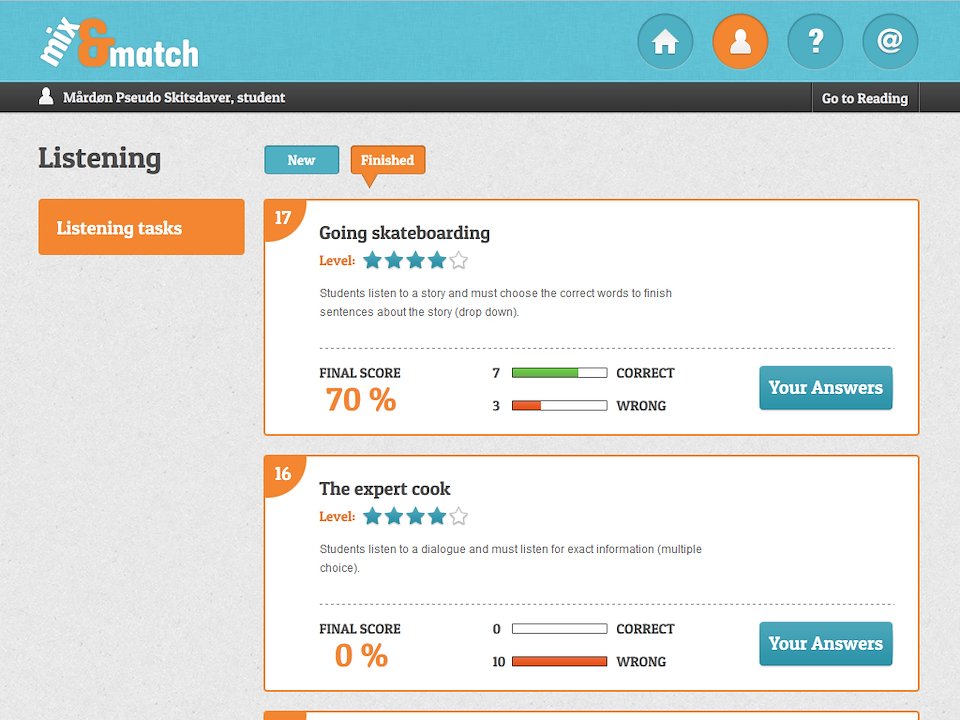The height and width of the screenshot is (720, 960).
Task: Click the full red wrong bar for expert cook
Action: (x=560, y=661)
